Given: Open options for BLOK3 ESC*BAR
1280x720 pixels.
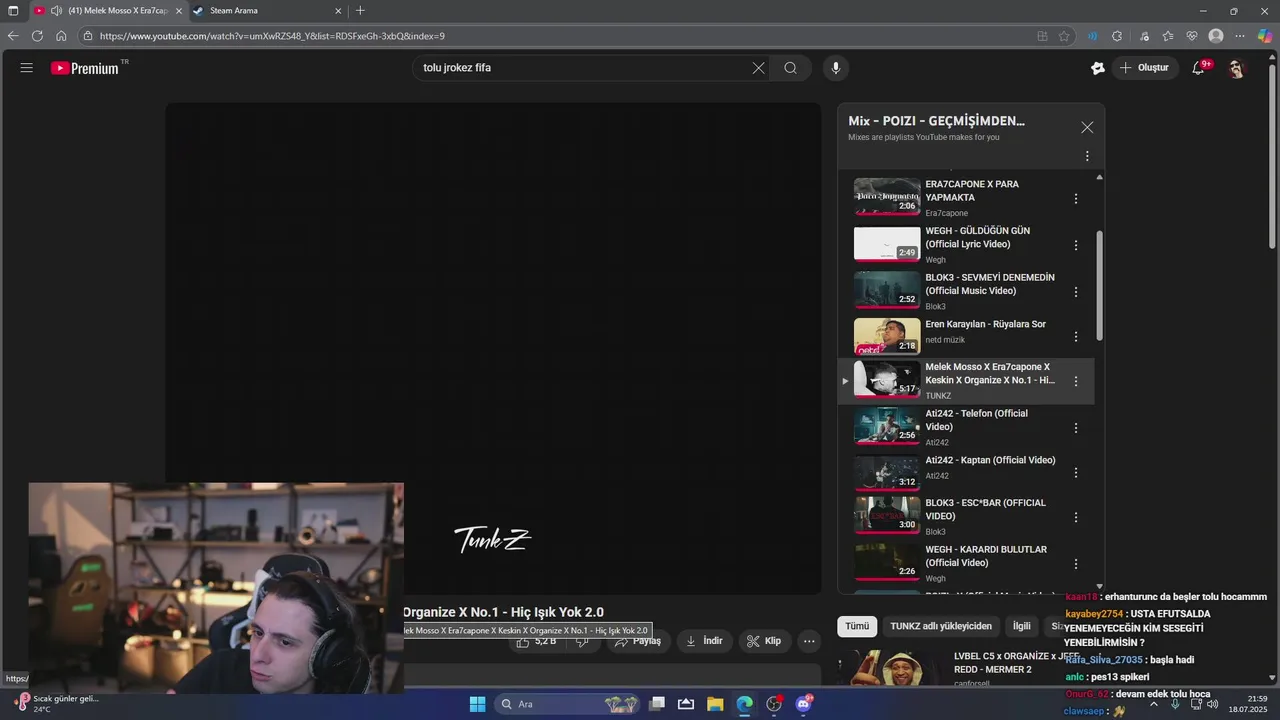Looking at the screenshot, I should pos(1076,518).
